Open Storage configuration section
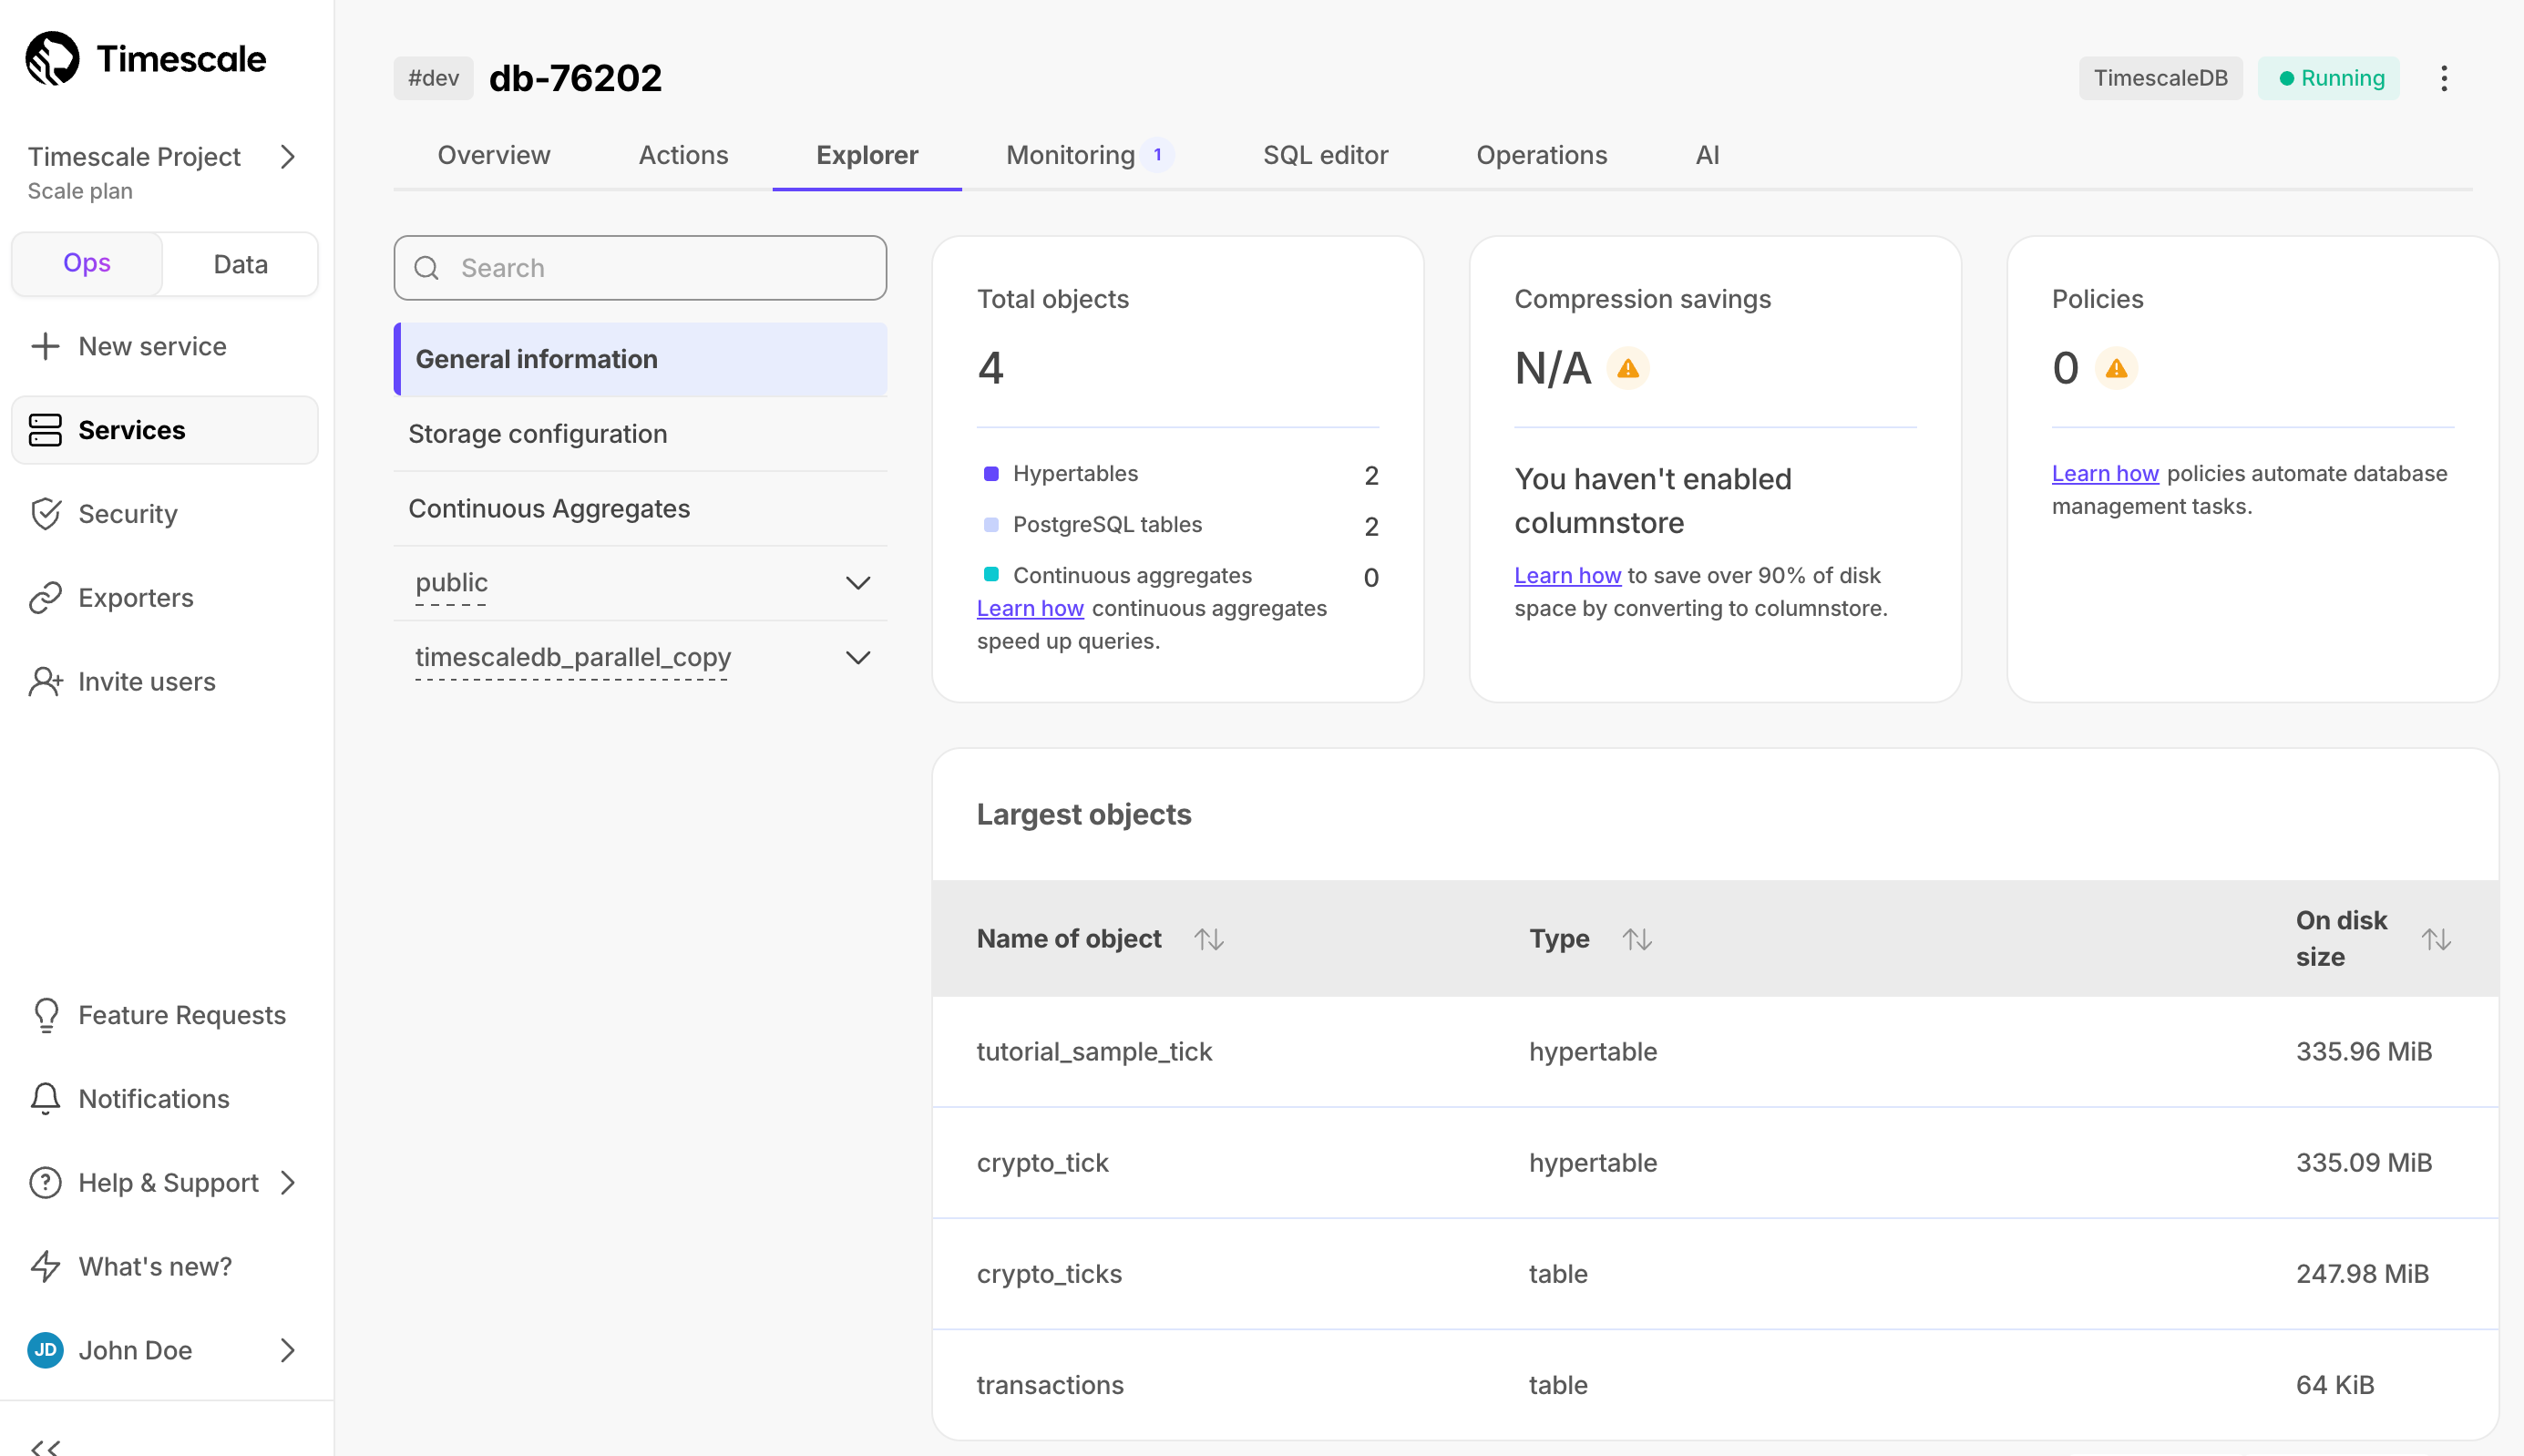This screenshot has height=1456, width=2524. pos(640,434)
